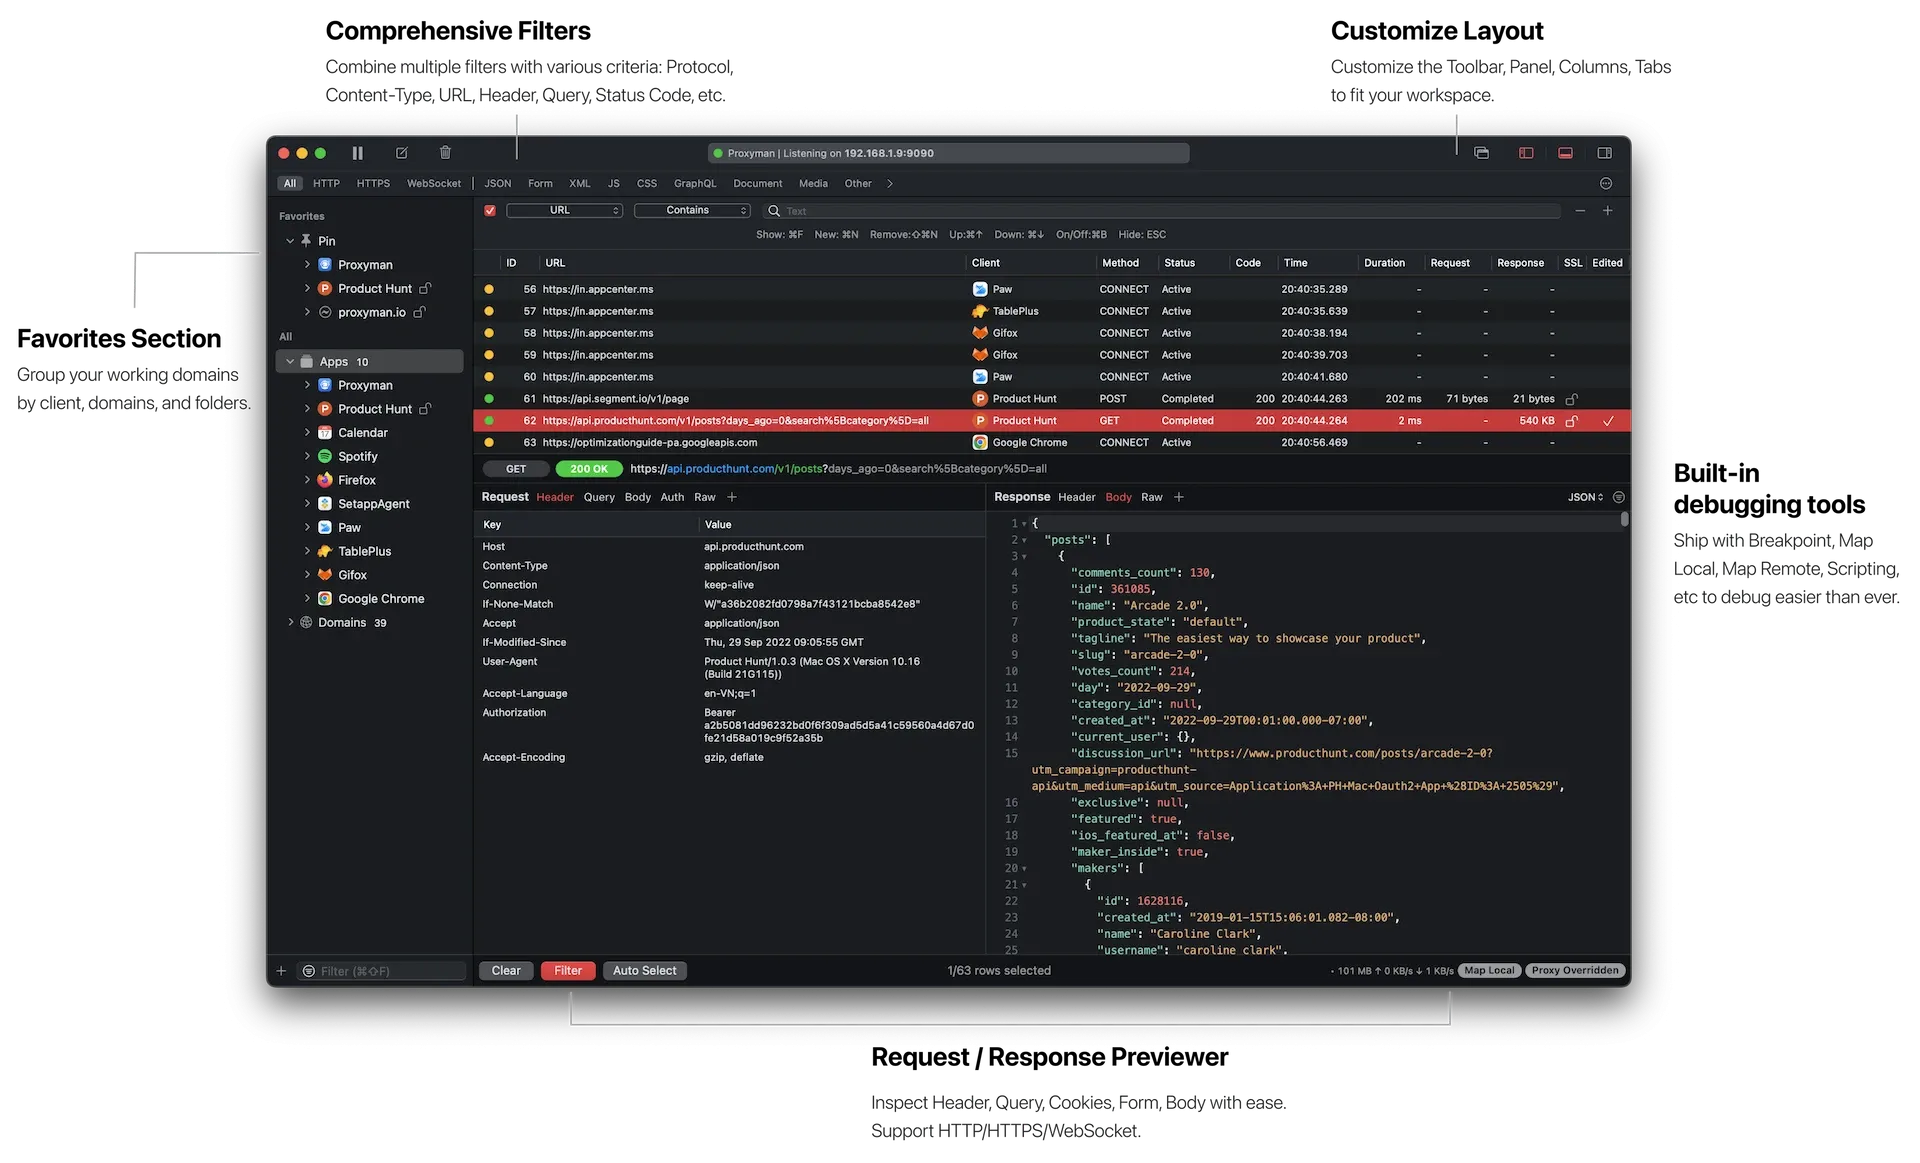Switch to the Response Raw tab
The width and height of the screenshot is (1920, 1163).
1152,497
